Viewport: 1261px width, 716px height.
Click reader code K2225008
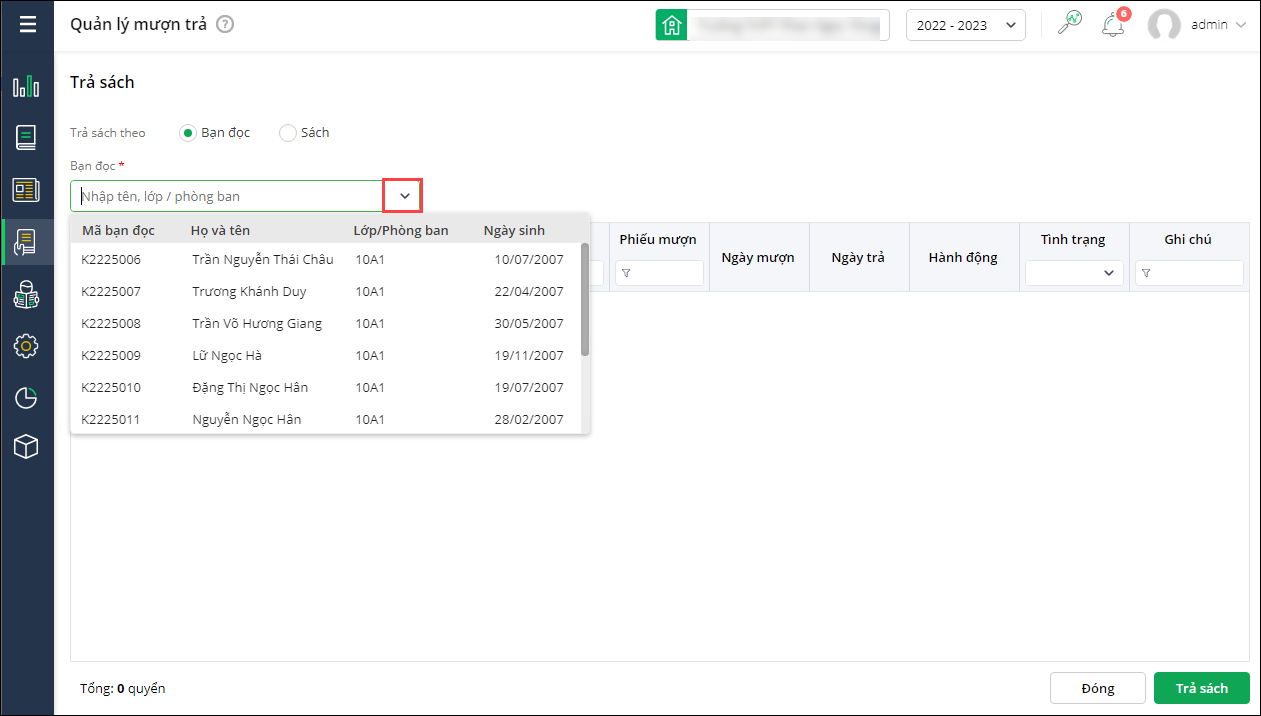[x=111, y=324]
